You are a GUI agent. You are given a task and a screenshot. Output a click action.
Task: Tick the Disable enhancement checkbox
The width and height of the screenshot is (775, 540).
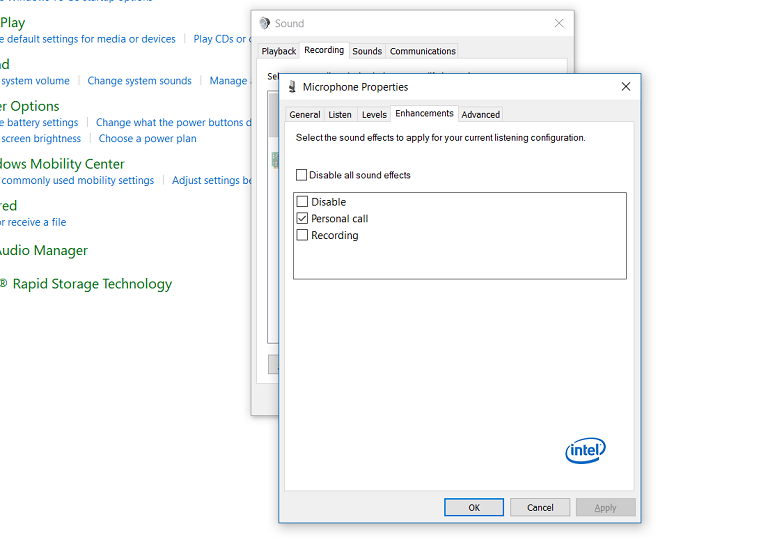click(x=302, y=202)
